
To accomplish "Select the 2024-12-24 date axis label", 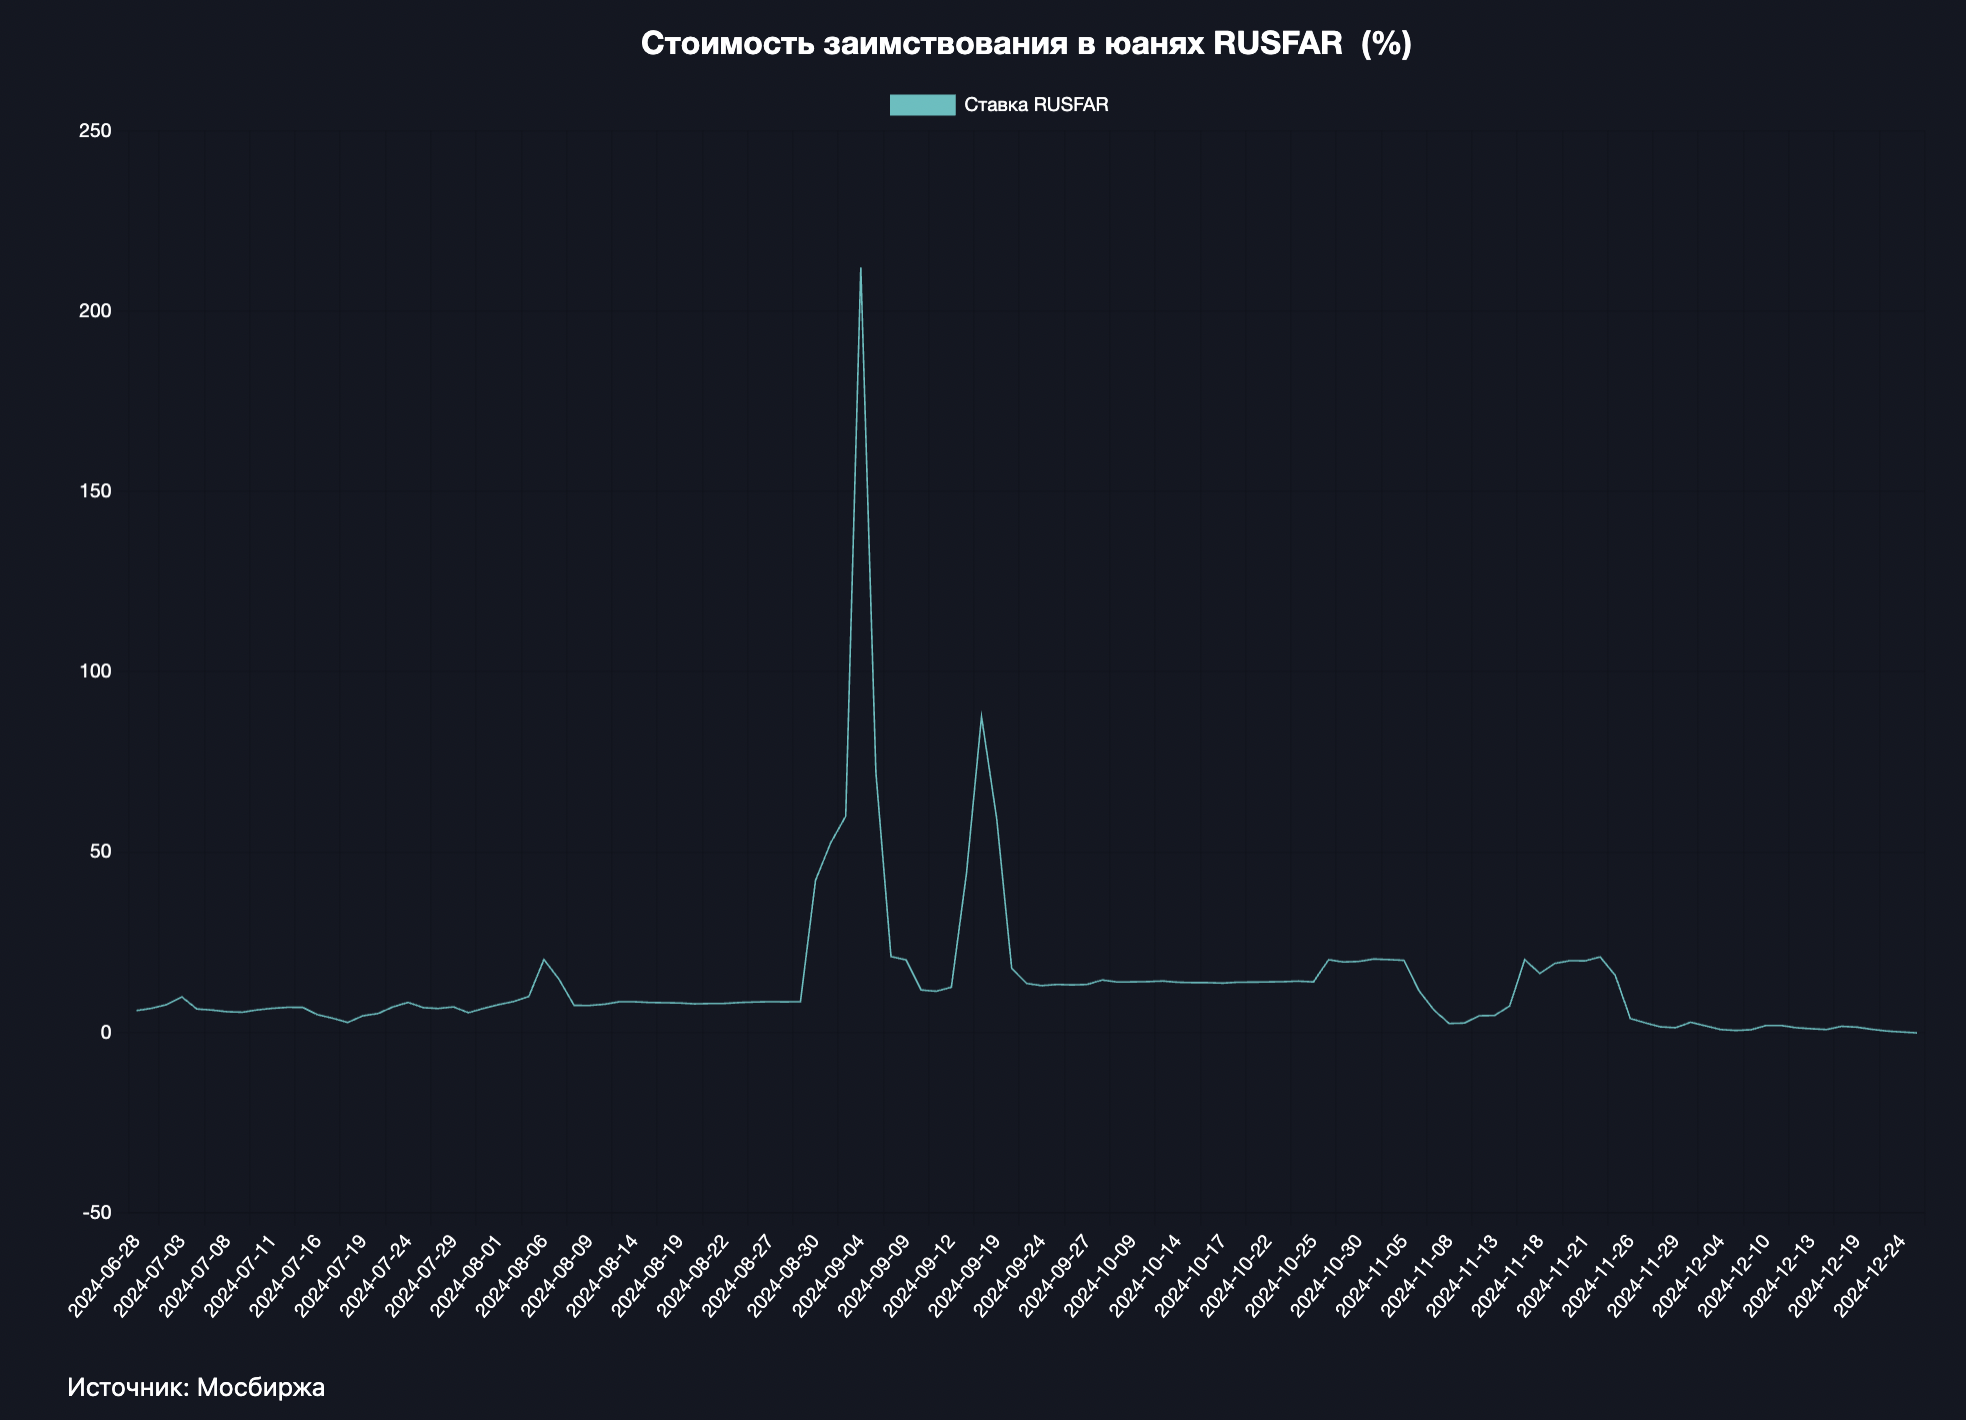I will (1868, 1275).
